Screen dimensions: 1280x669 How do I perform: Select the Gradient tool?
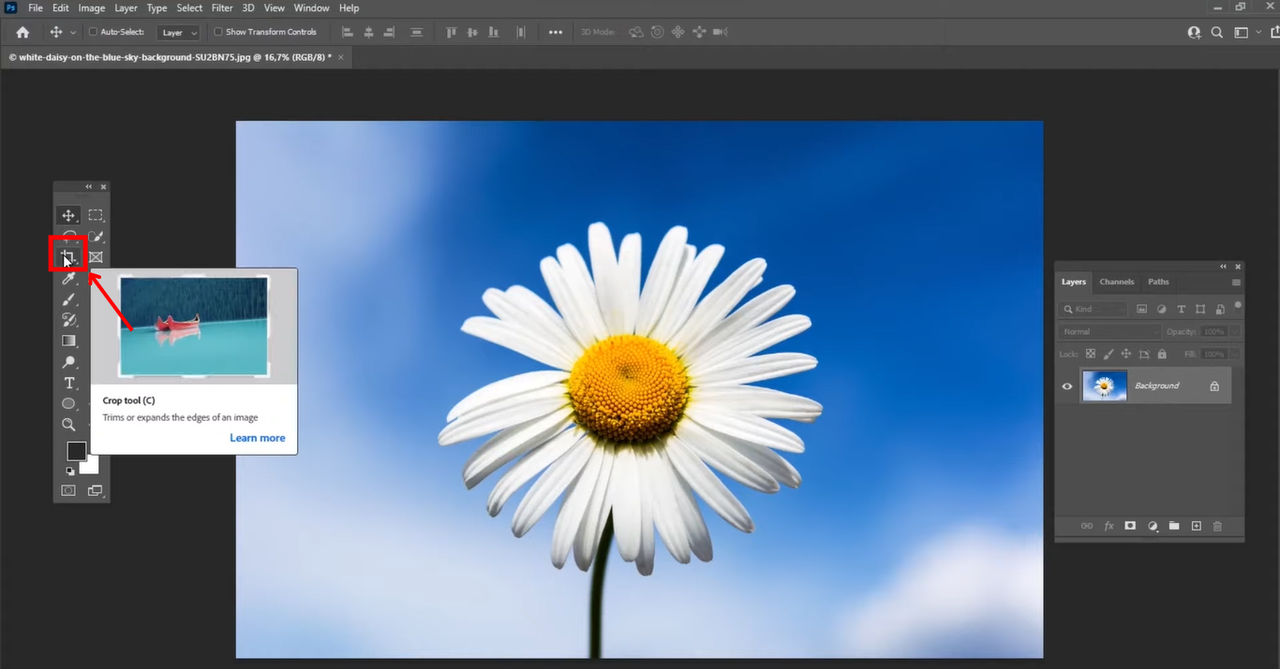(69, 341)
